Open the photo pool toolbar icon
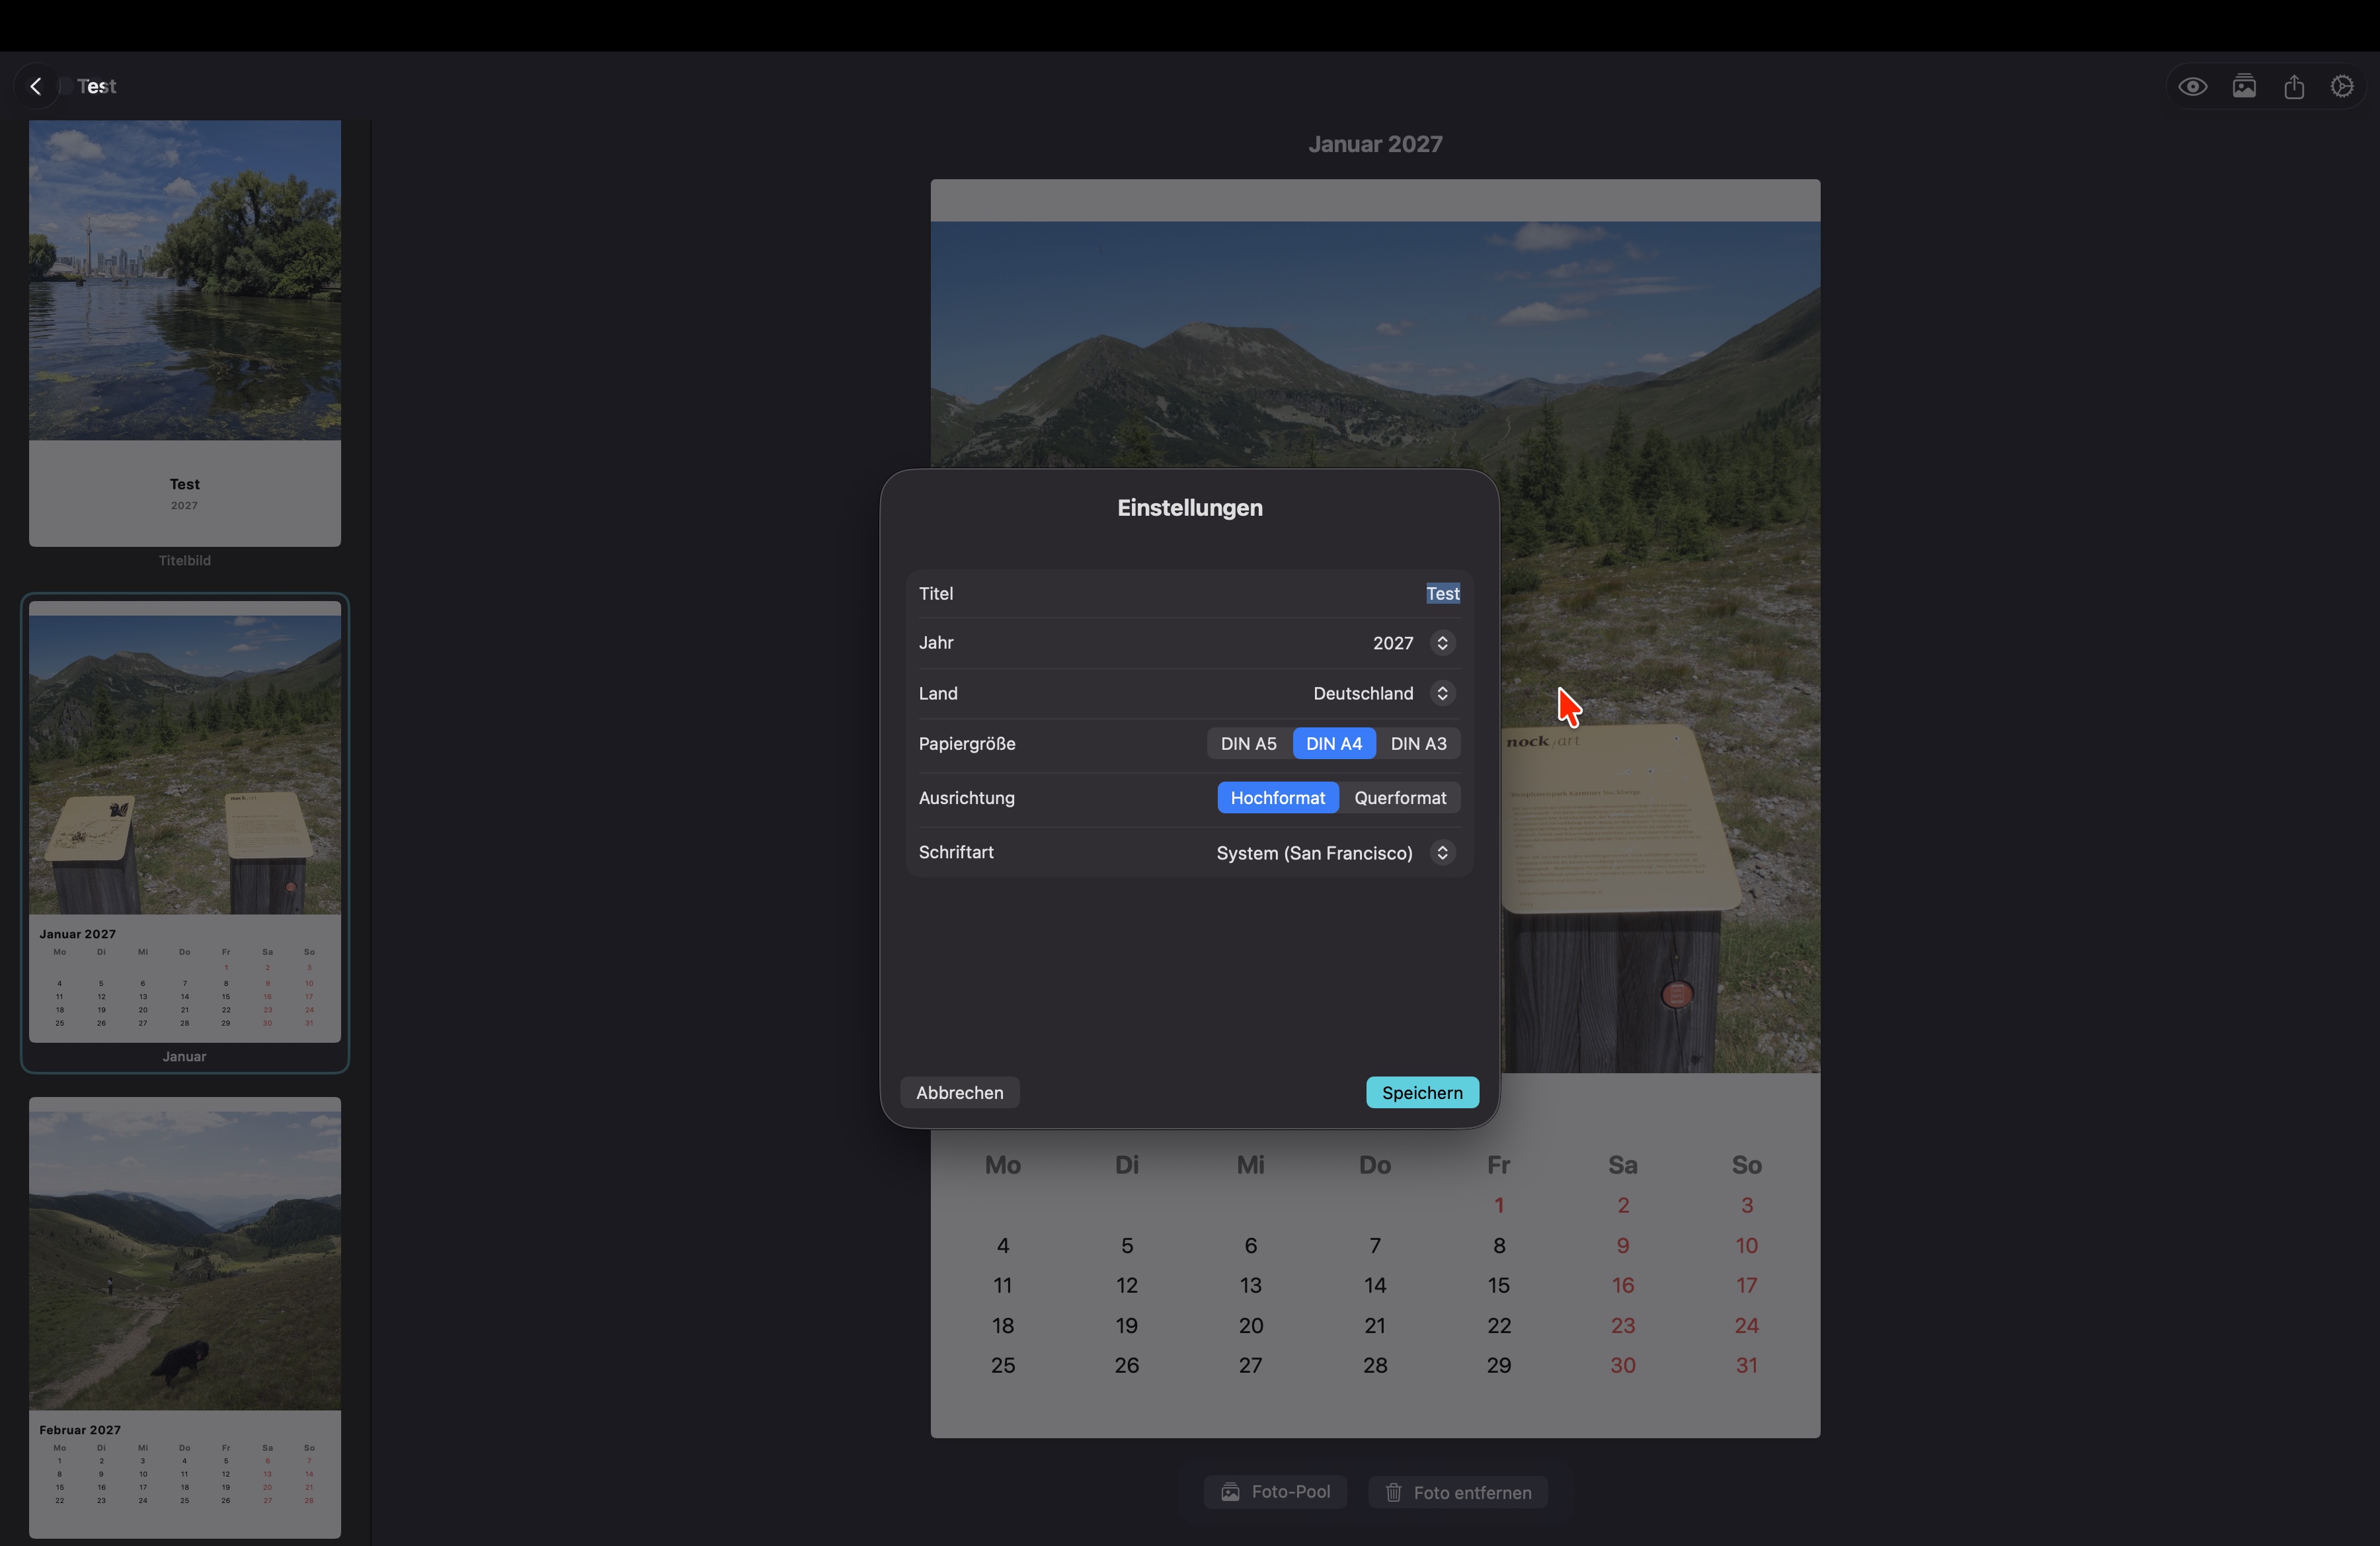This screenshot has width=2380, height=1546. [2244, 86]
